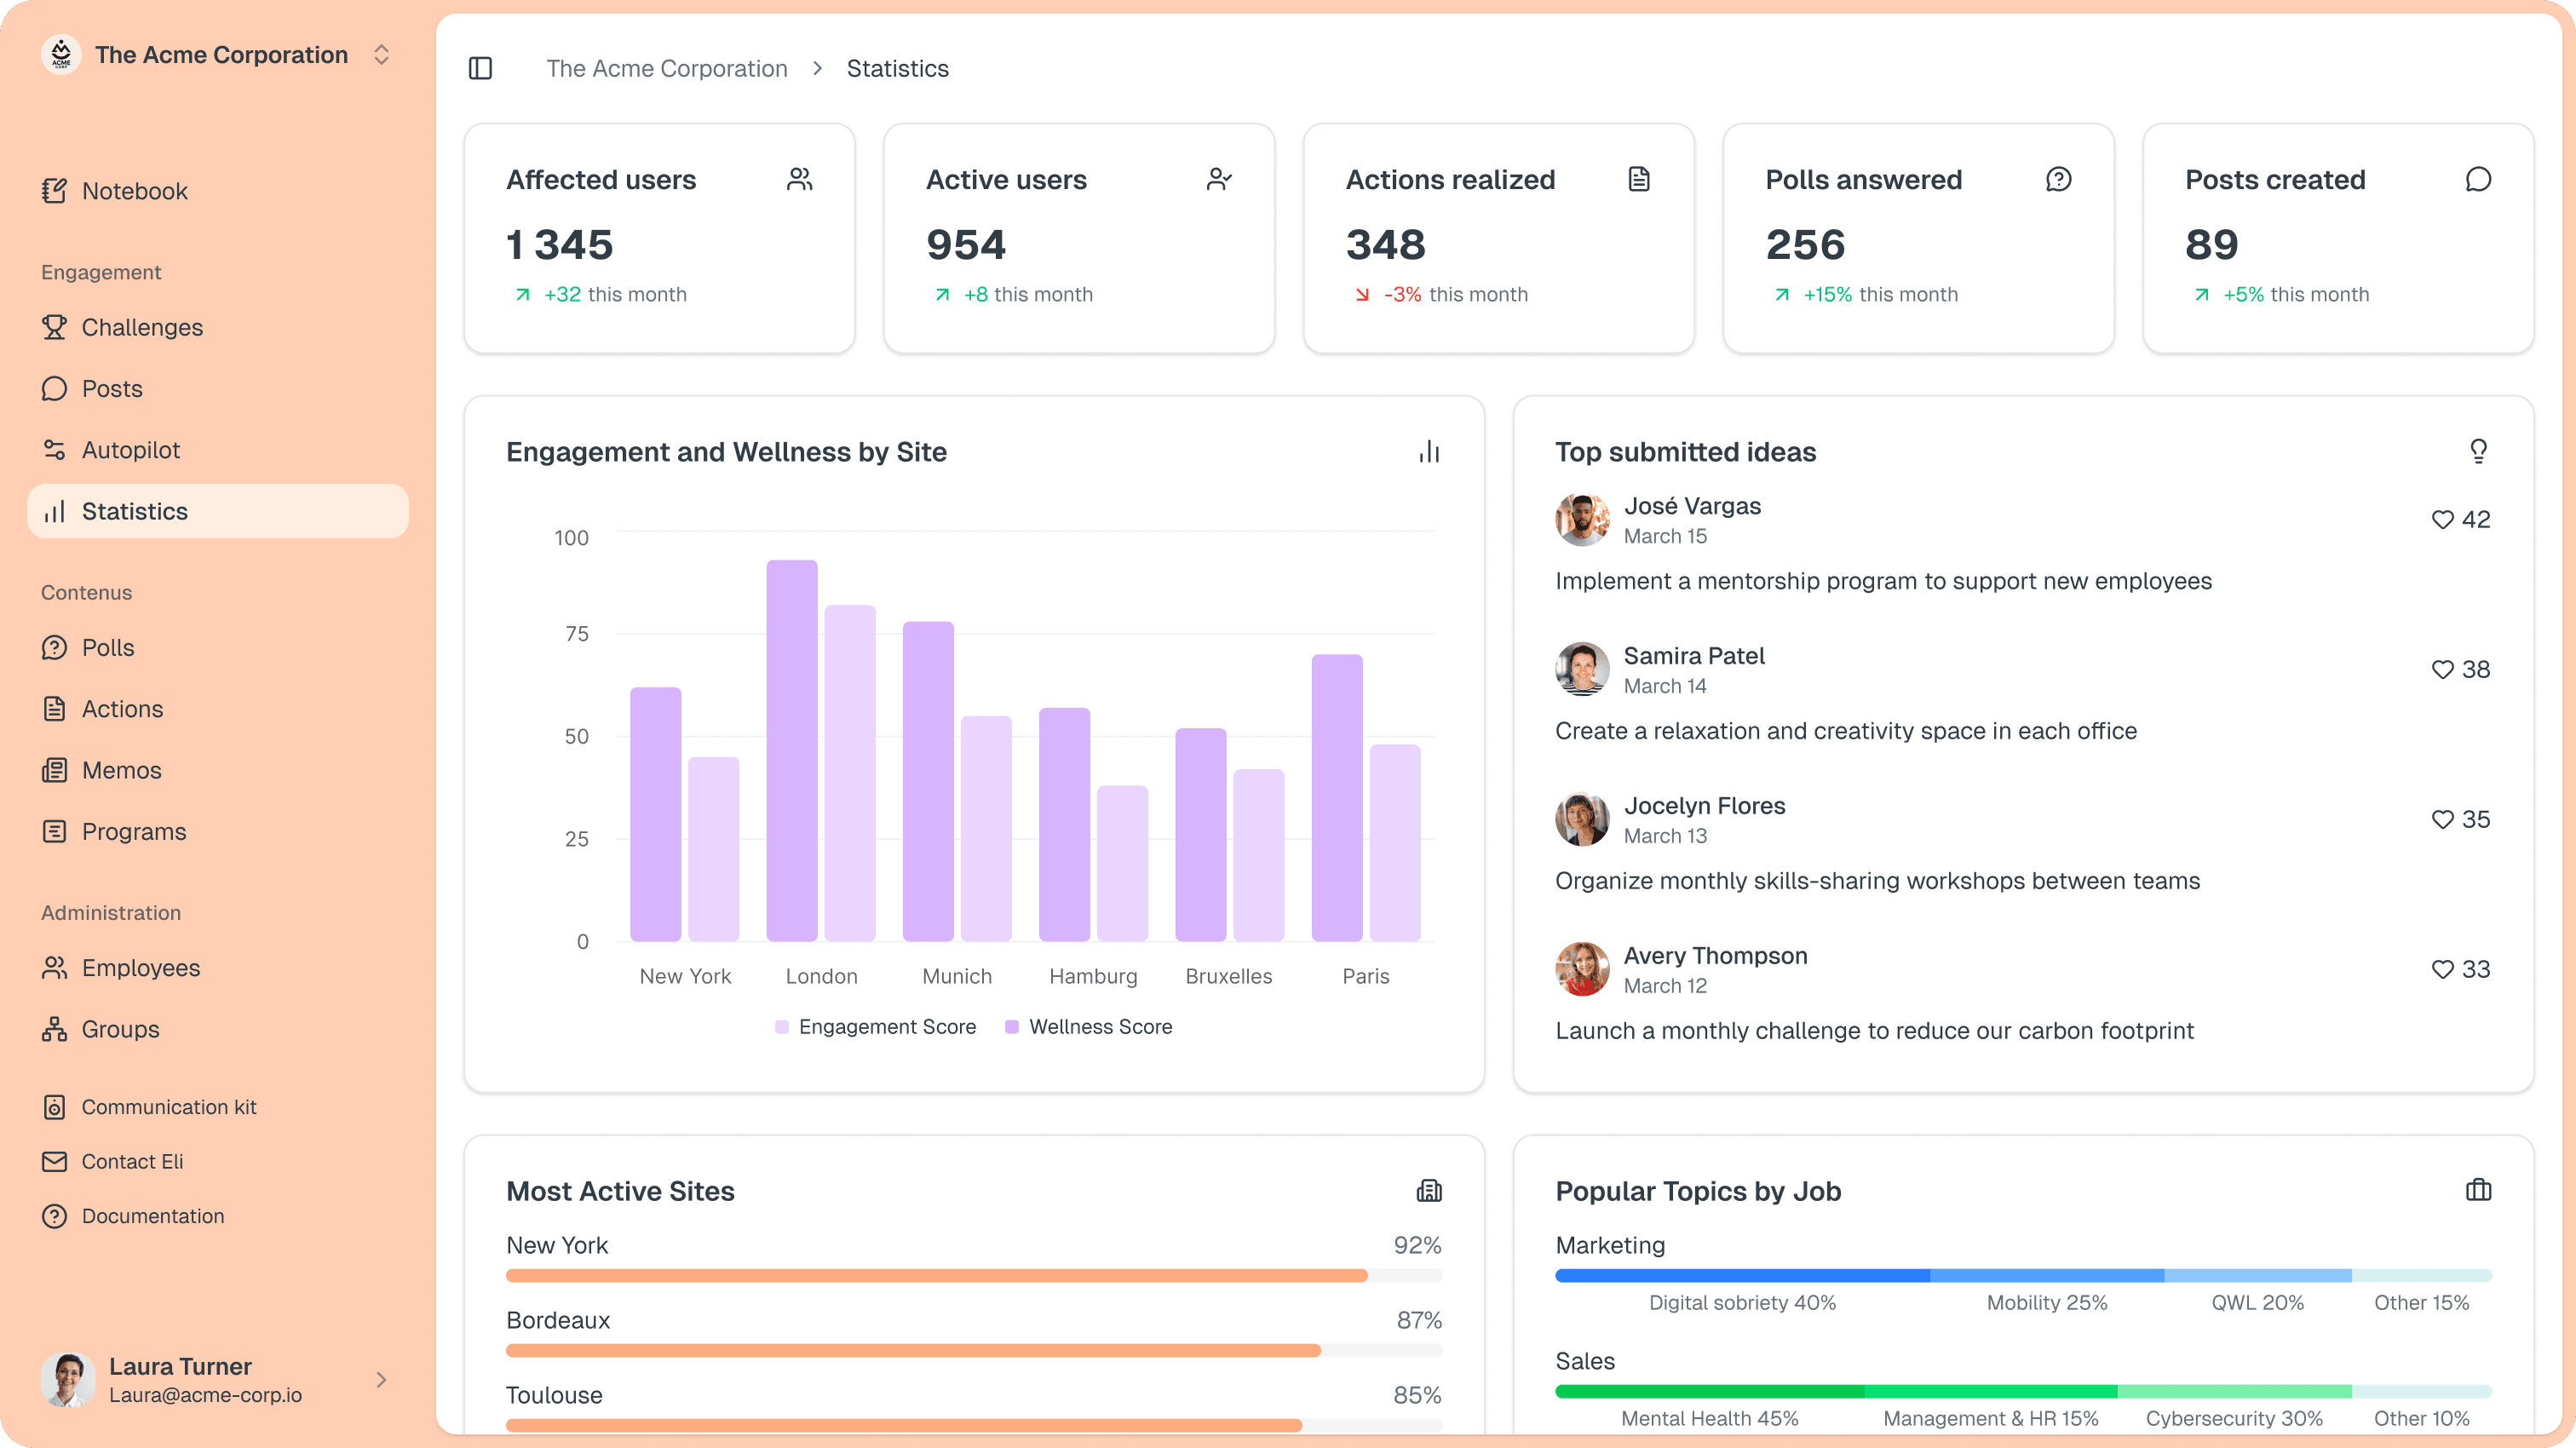This screenshot has height=1448, width=2576.
Task: Click the Actions icon under Contenus
Action: pos(55,708)
